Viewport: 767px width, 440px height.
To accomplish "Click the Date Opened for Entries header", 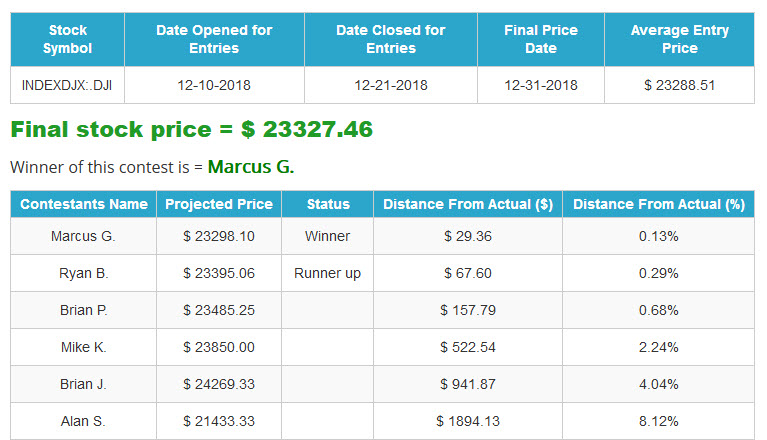I will pyautogui.click(x=214, y=39).
